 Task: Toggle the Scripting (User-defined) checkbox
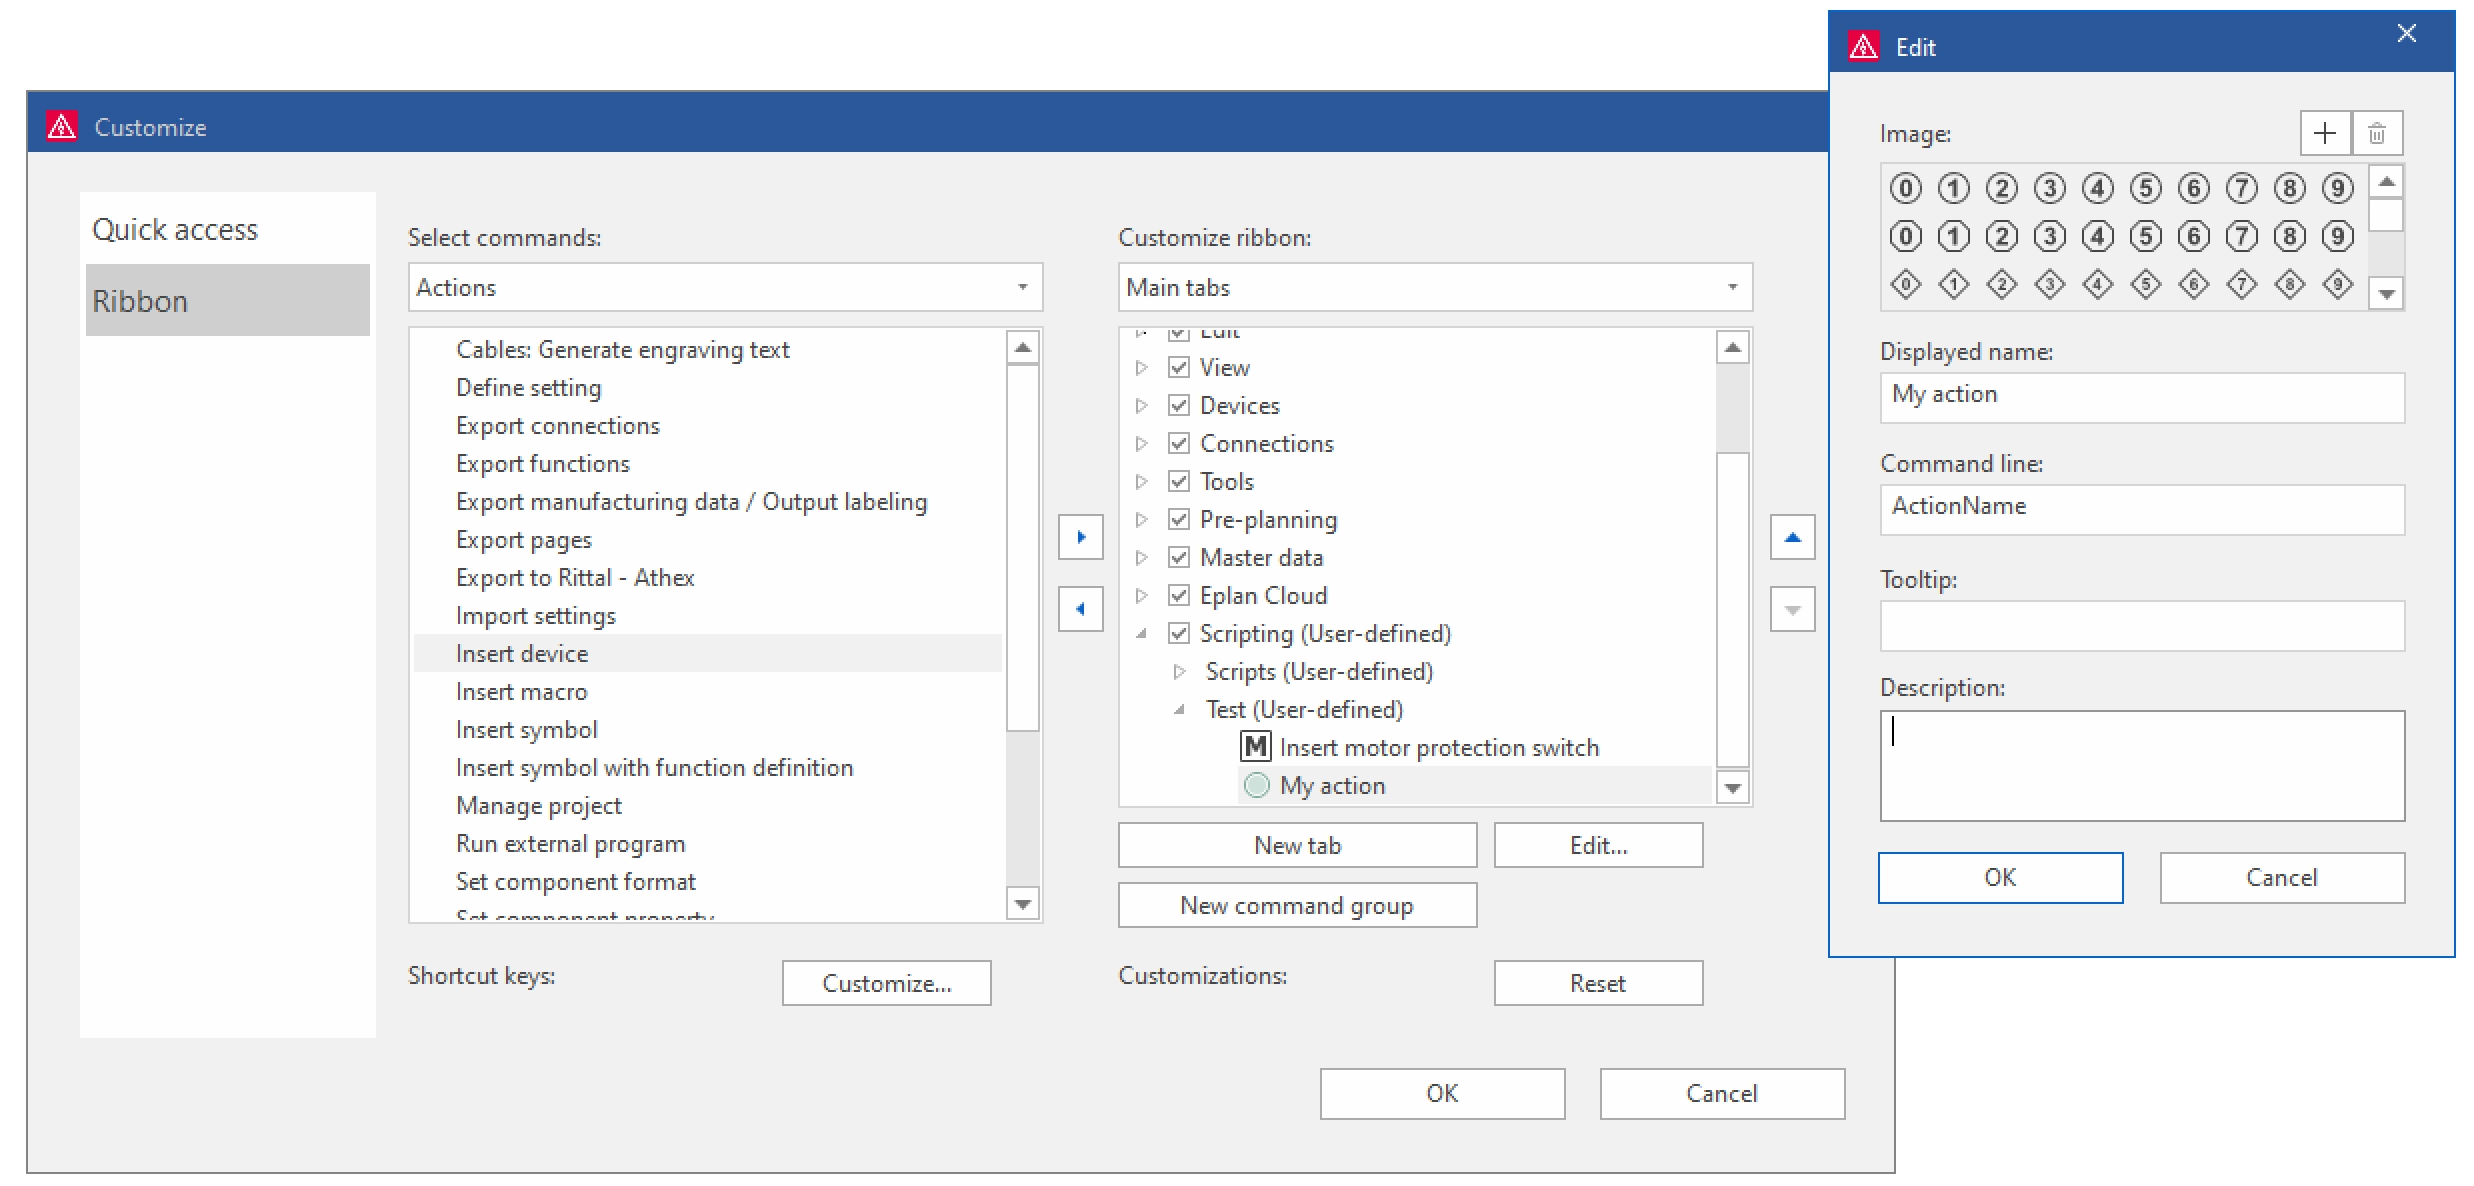click(1179, 633)
